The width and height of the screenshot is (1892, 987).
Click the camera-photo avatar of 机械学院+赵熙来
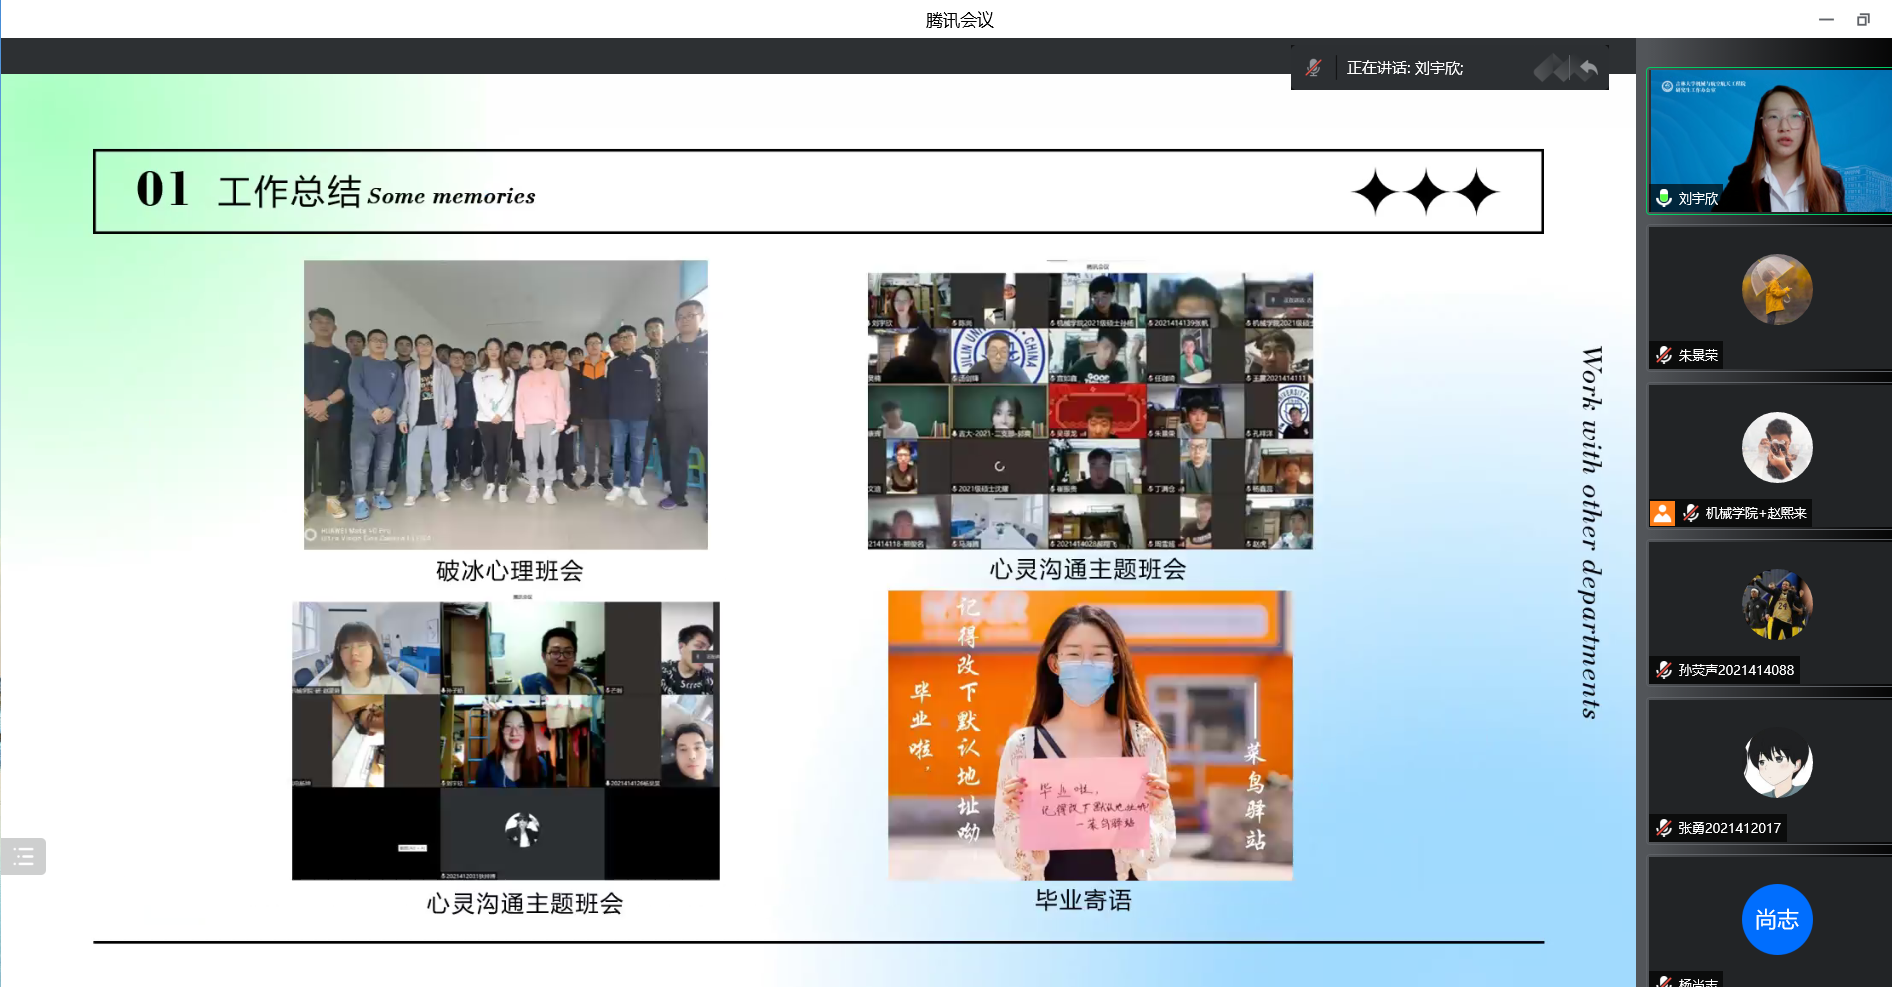tap(1776, 447)
